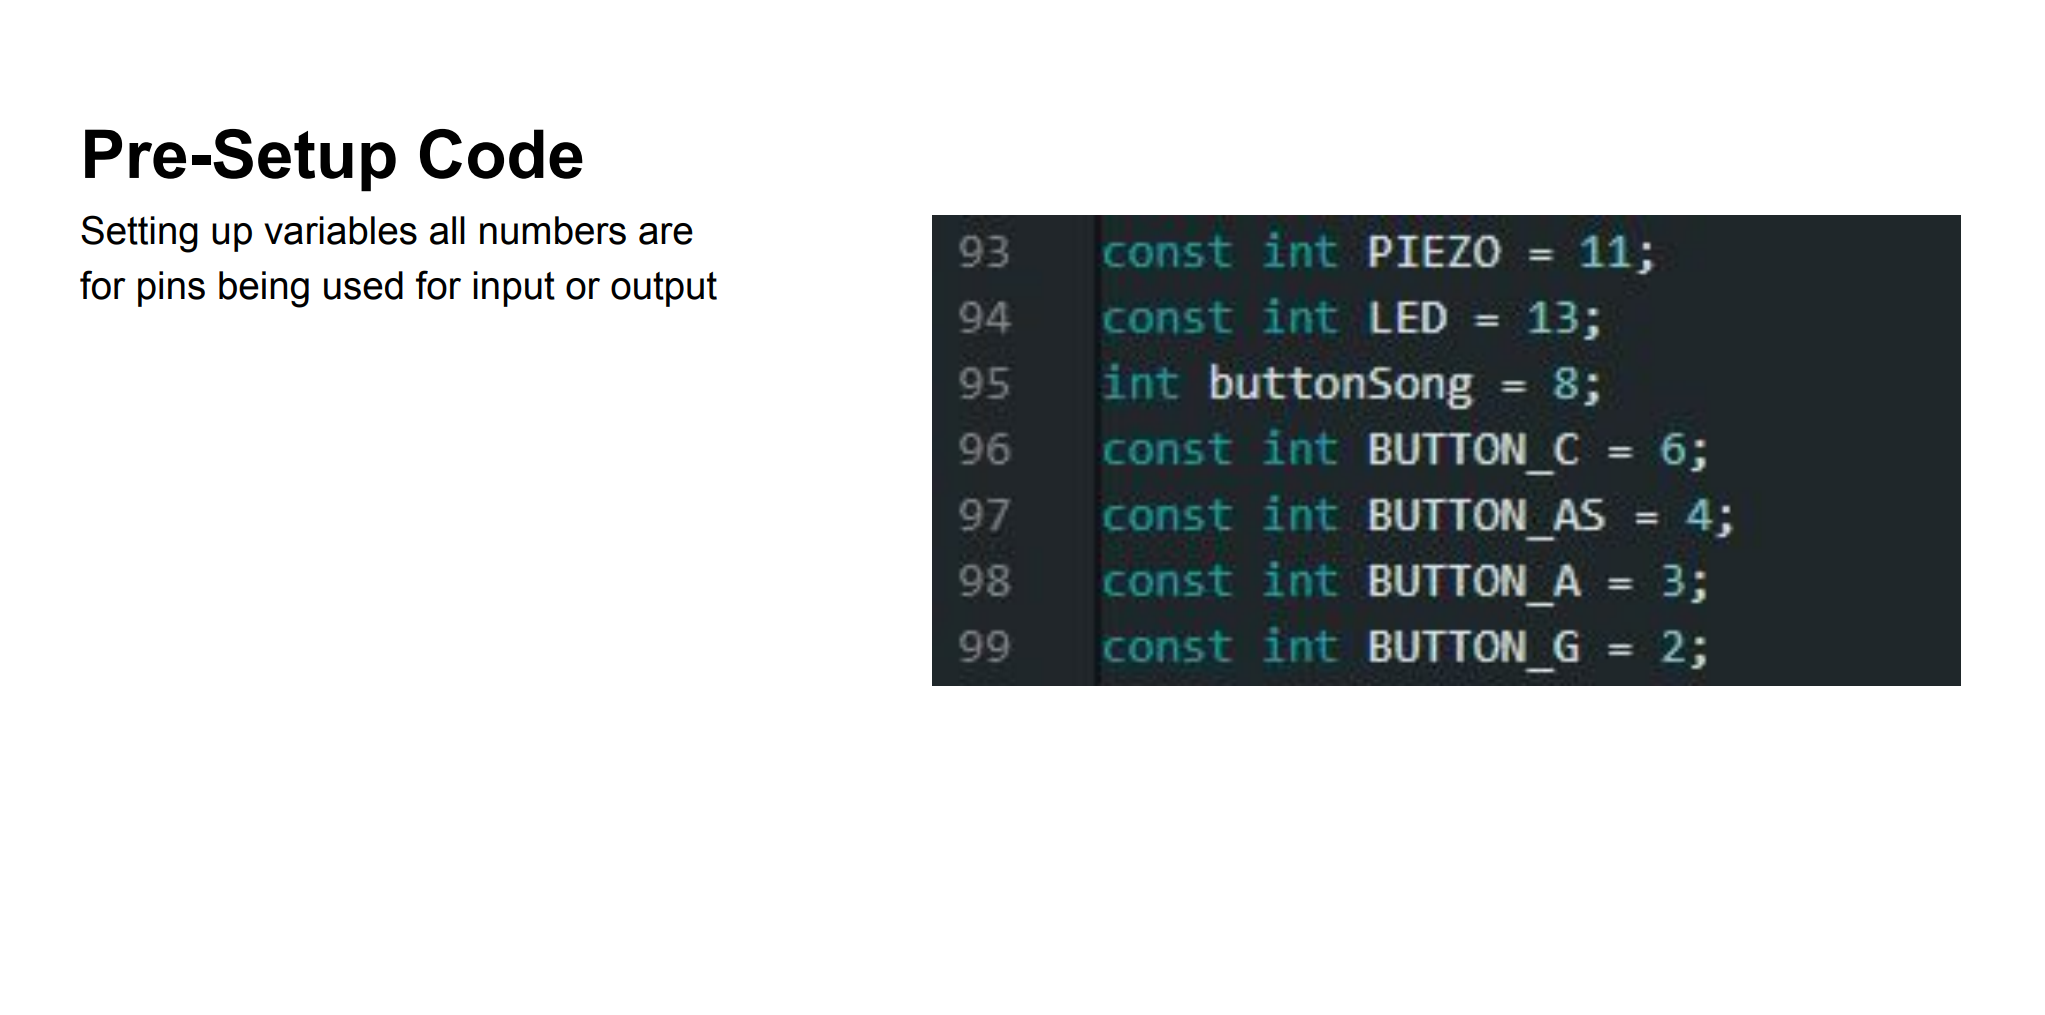Click the value 13 assigned to LED

tap(1552, 318)
